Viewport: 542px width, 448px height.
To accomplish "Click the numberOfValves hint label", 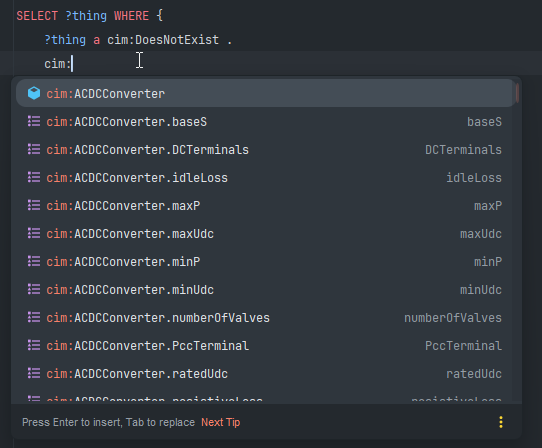I will [x=453, y=318].
